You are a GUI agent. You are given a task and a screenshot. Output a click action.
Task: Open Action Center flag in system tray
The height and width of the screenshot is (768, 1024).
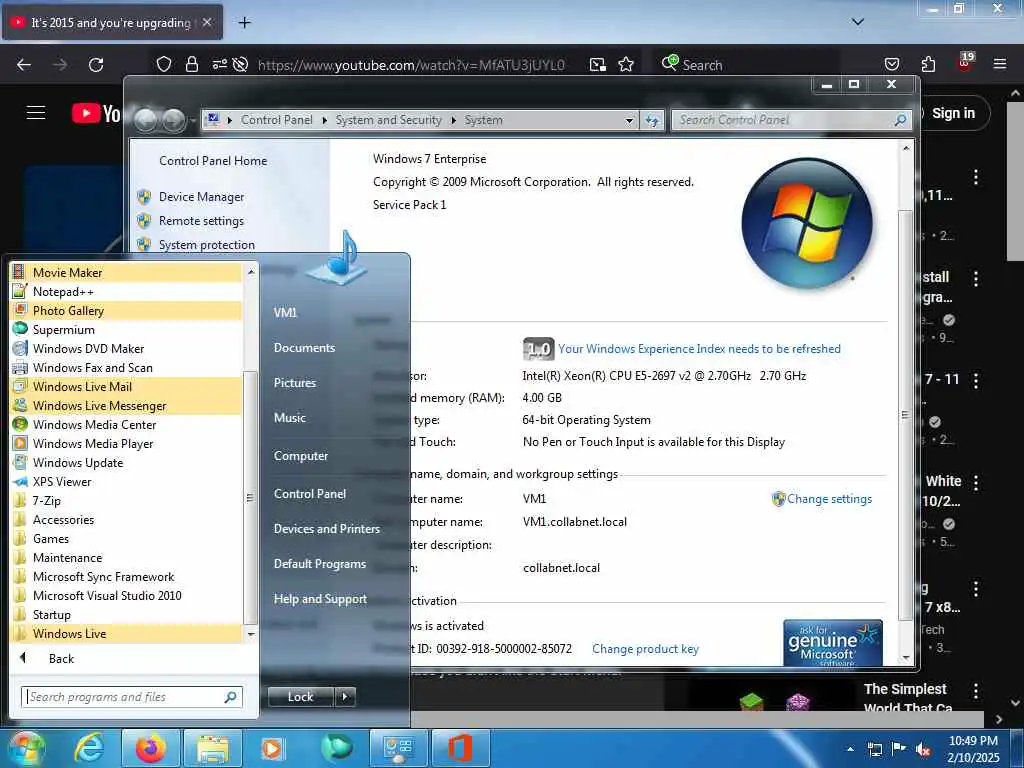pos(899,749)
